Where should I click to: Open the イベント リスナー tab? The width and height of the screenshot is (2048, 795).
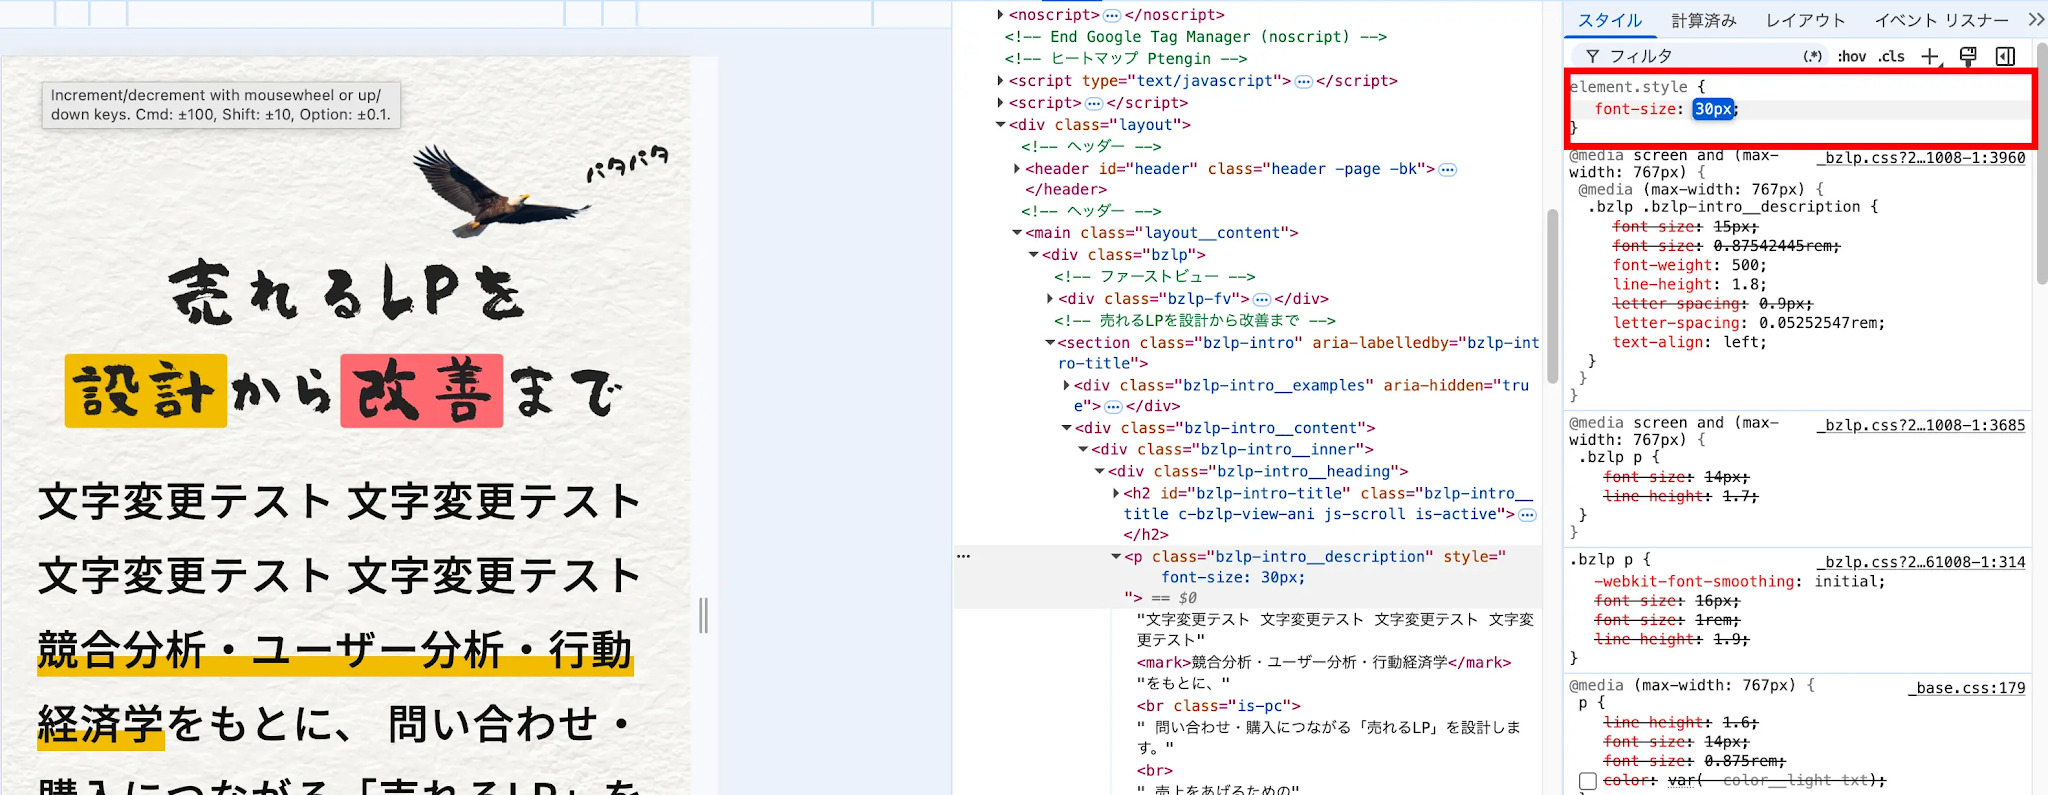(1941, 20)
